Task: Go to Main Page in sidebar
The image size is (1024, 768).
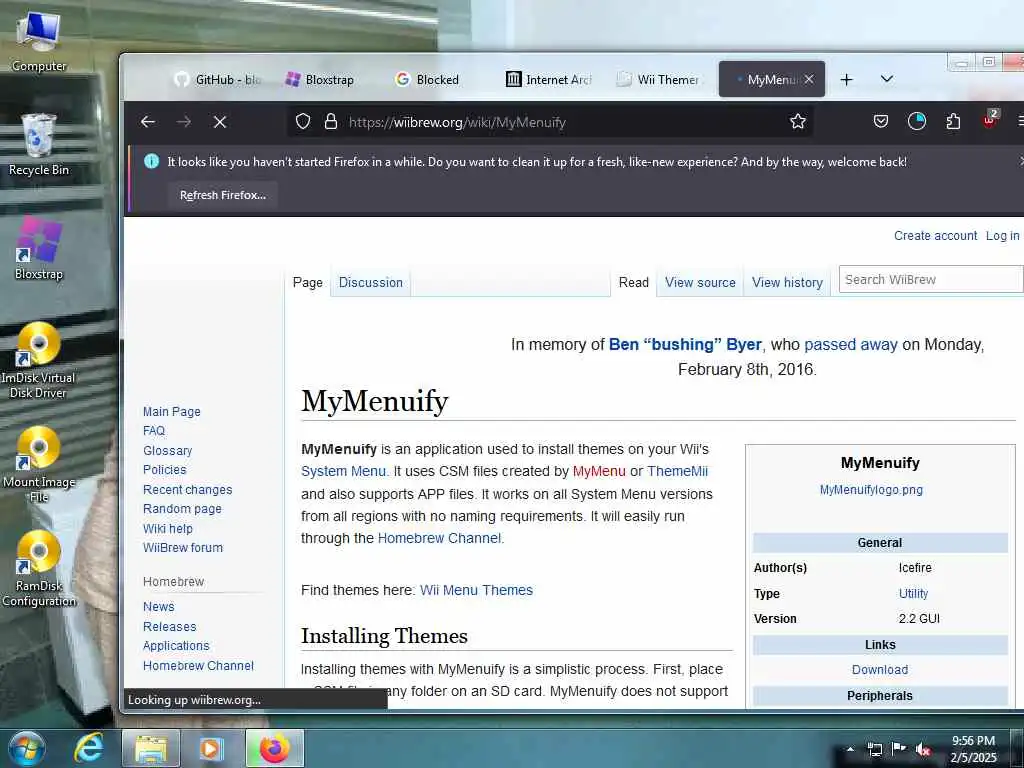Action: pos(172,411)
